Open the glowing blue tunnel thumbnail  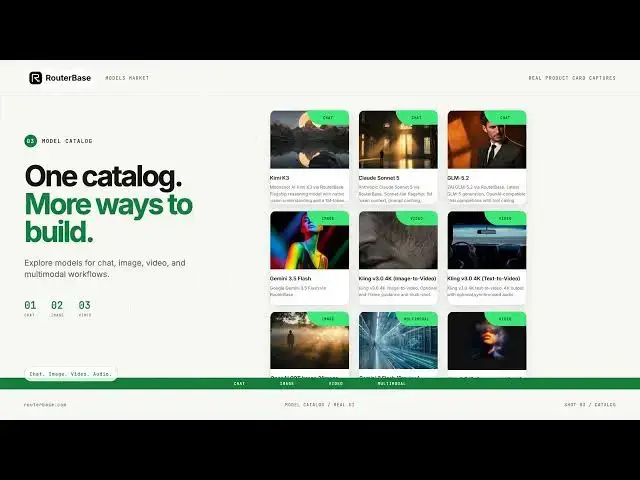(x=398, y=340)
